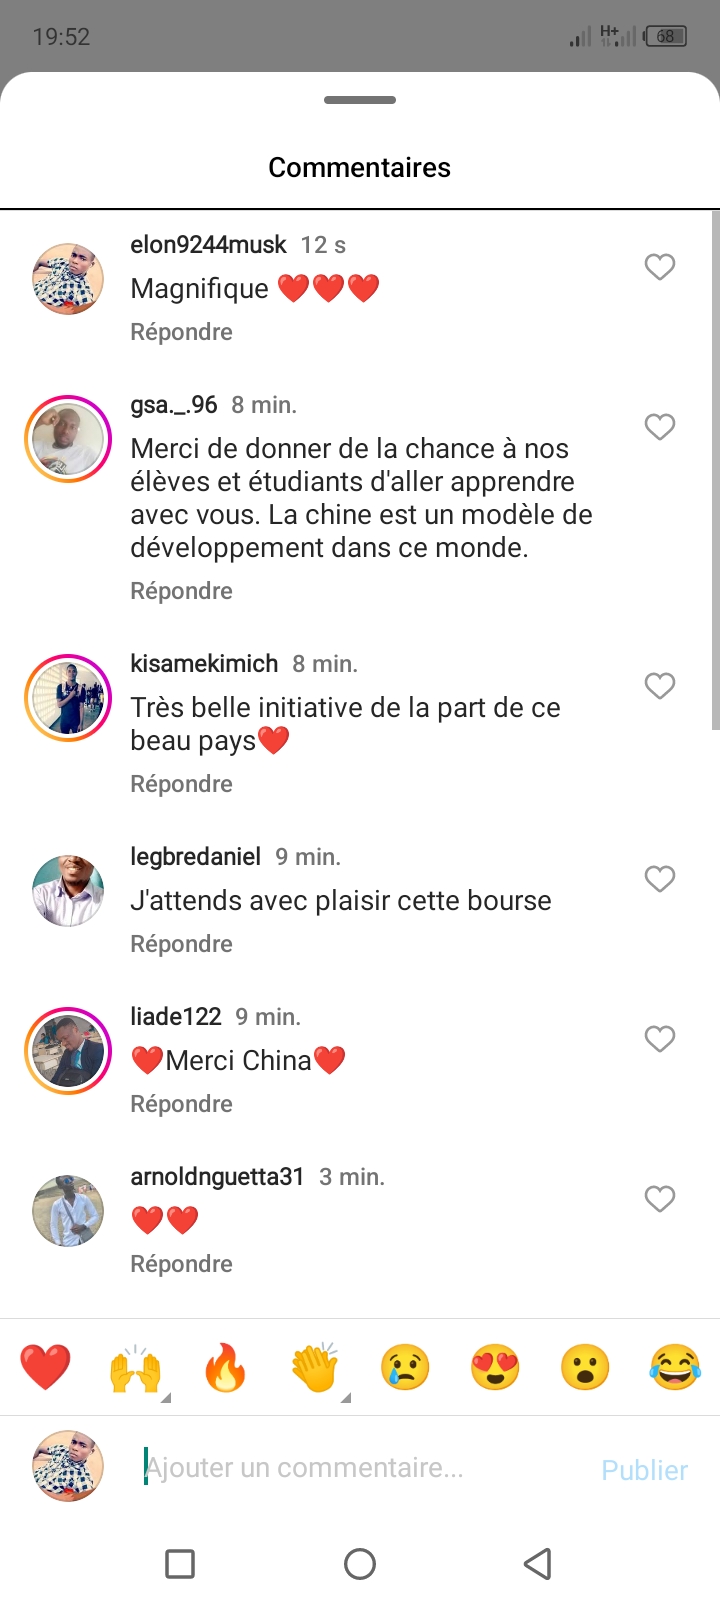
Task: Insert the surprised face emoji
Action: [x=585, y=1367]
